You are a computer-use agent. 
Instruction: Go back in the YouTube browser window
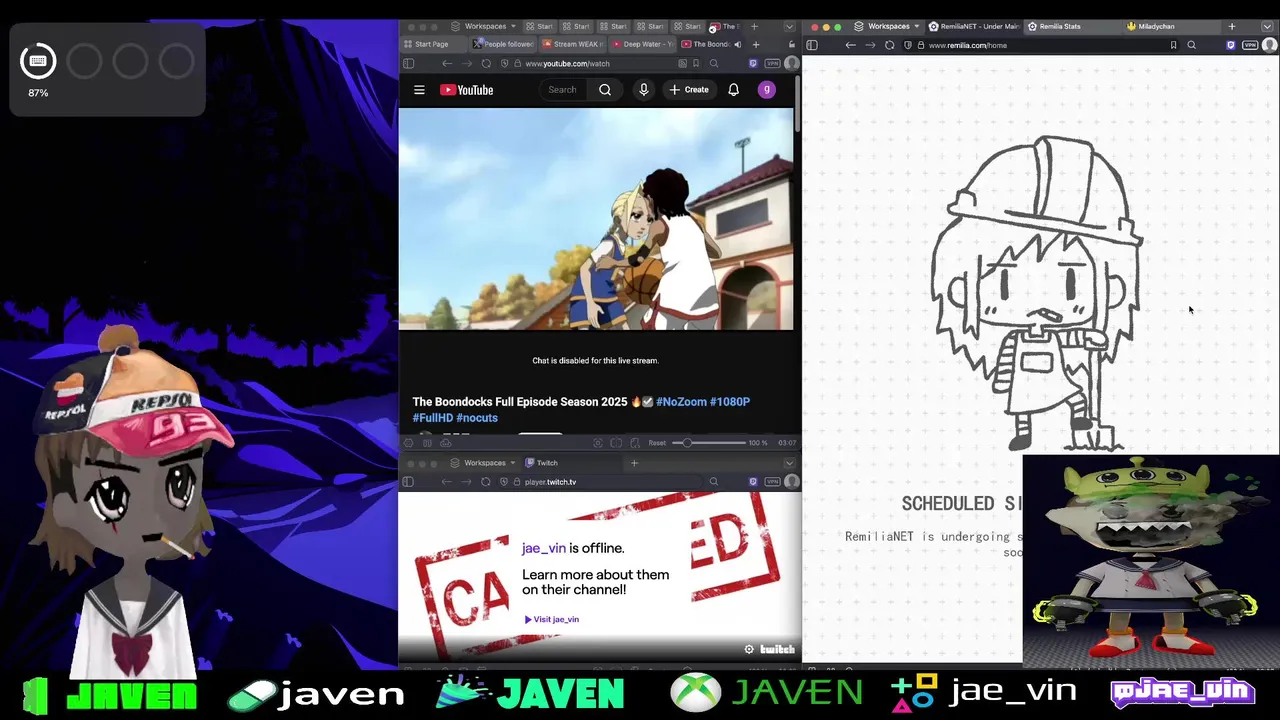coord(447,63)
